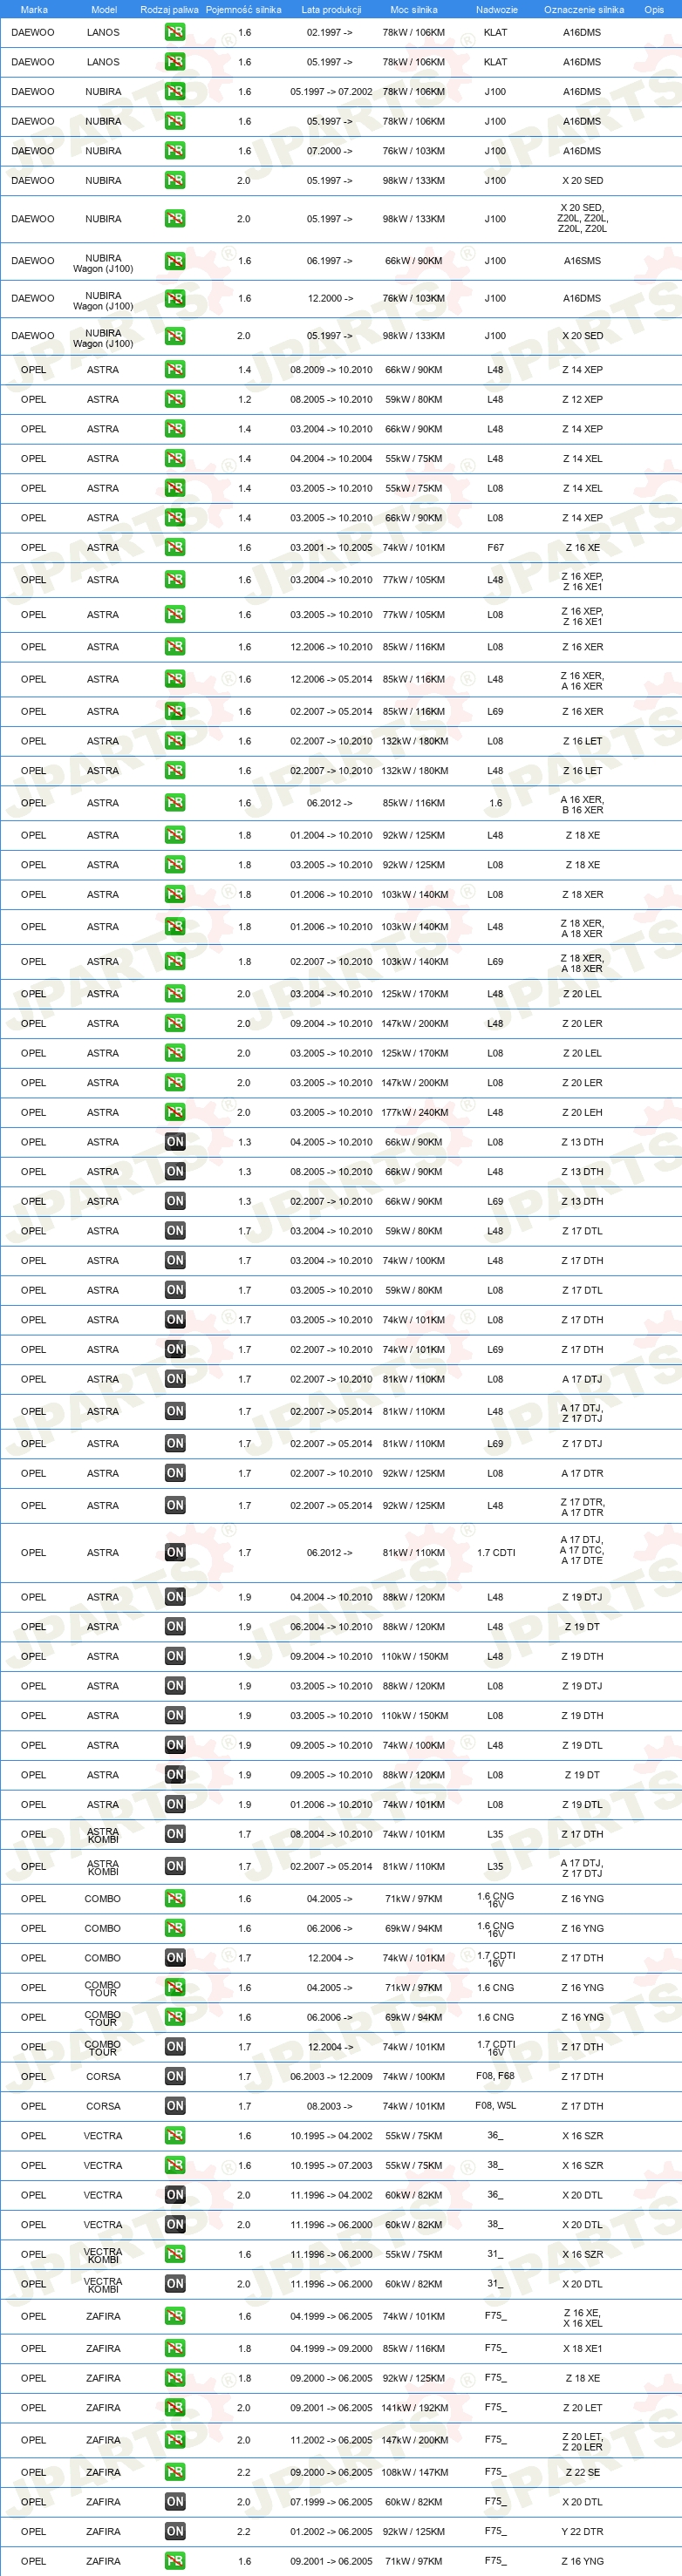Click 'KLAT' body cell in Lanos 02.1997 row
Image resolution: width=682 pixels, height=2576 pixels.
495,32
